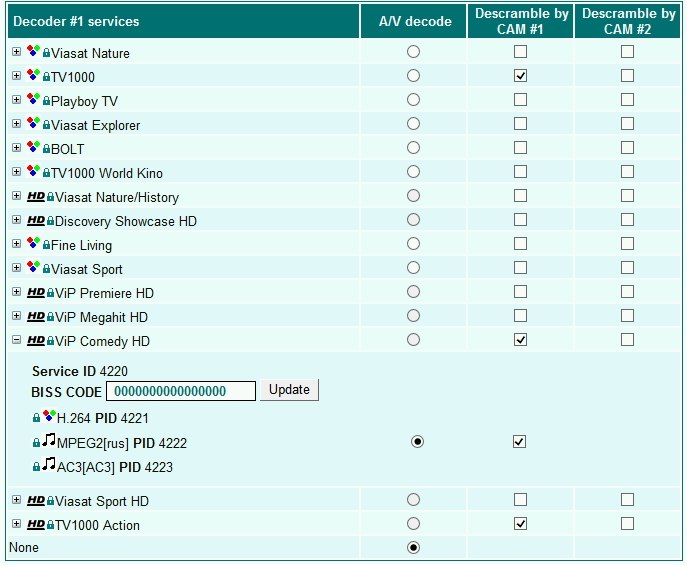This screenshot has height=565, width=687.
Task: Select MPEG2[rus] PID 4222 audio decode radio
Action: point(418,442)
